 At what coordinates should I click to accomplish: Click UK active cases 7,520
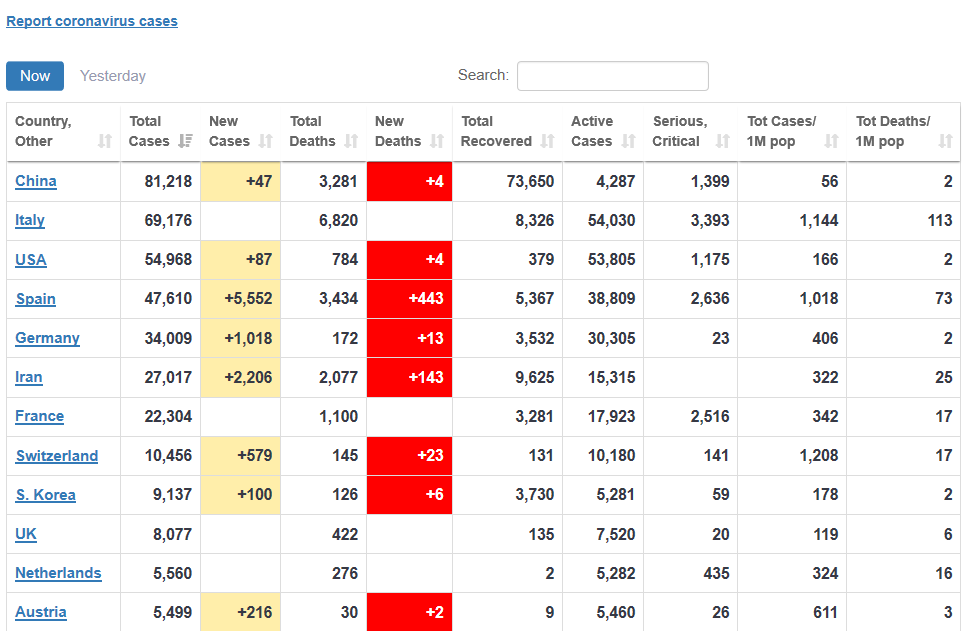pyautogui.click(x=616, y=534)
